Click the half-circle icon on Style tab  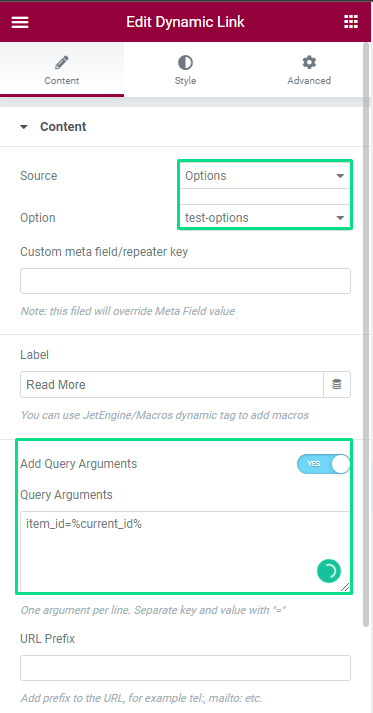click(185, 62)
